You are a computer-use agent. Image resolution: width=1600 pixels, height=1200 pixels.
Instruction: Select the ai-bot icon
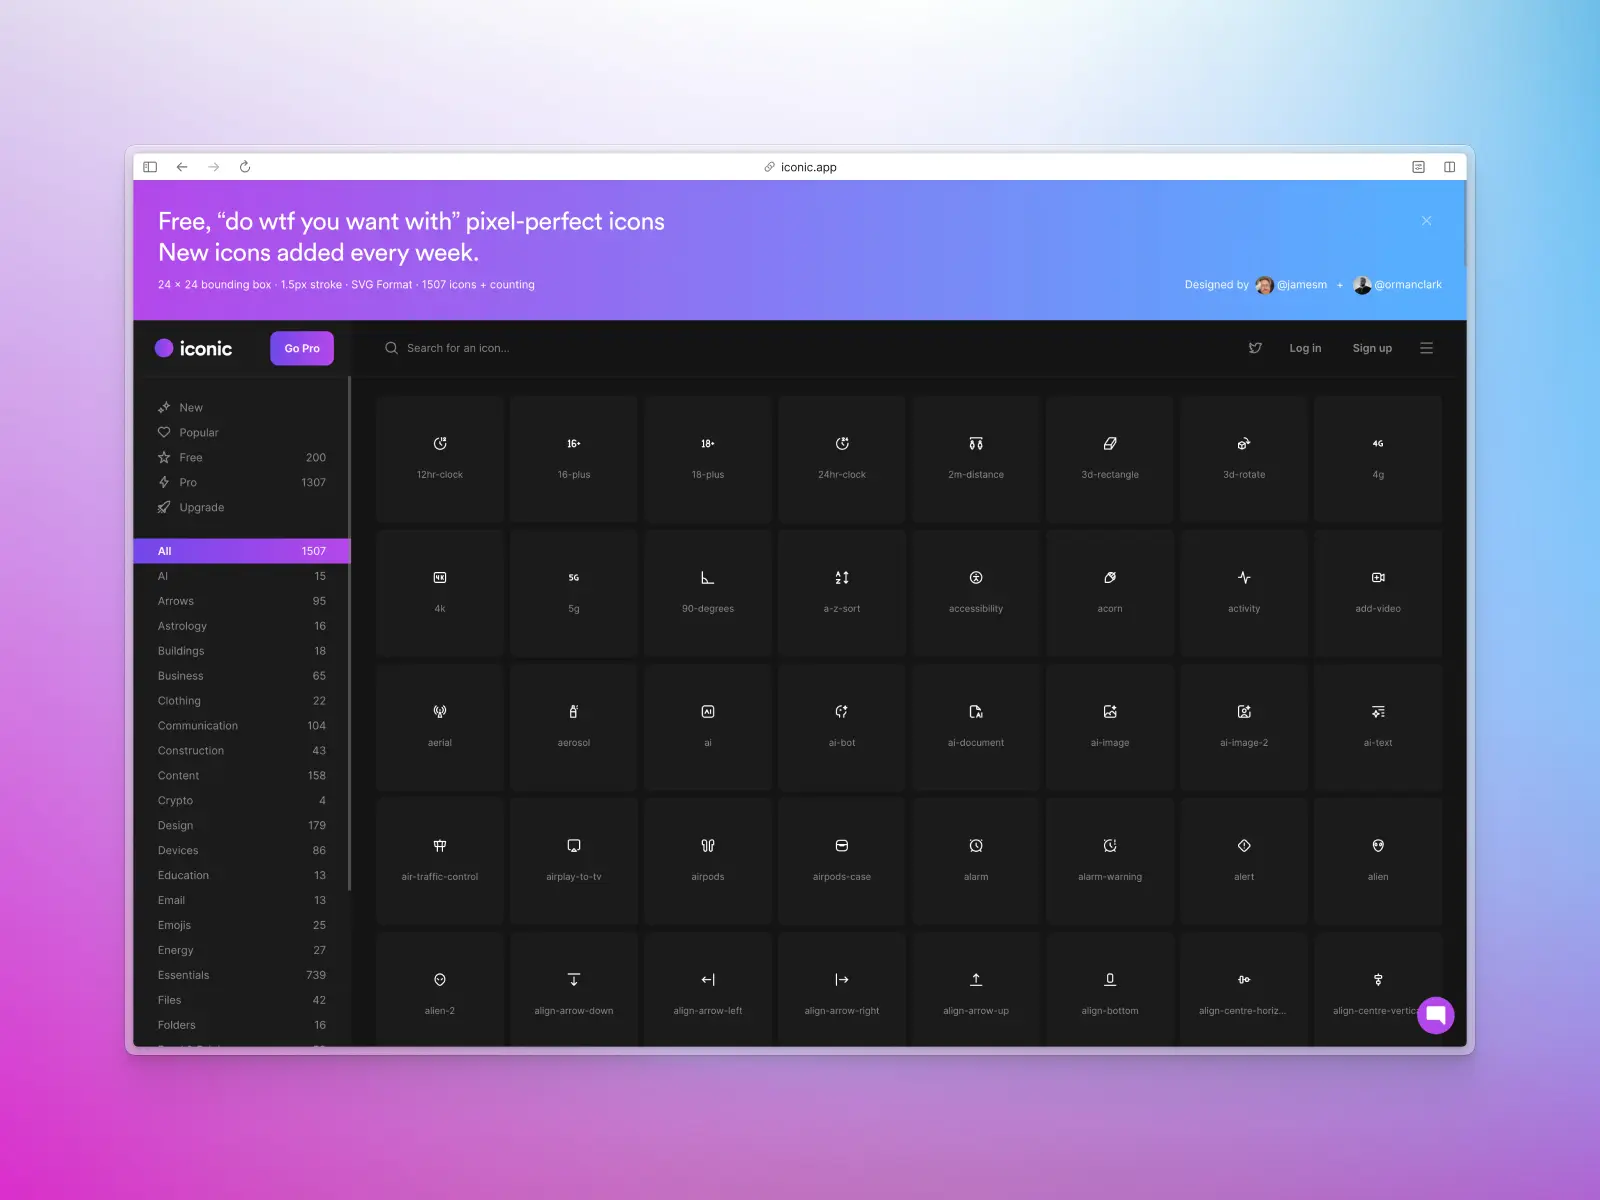point(842,727)
